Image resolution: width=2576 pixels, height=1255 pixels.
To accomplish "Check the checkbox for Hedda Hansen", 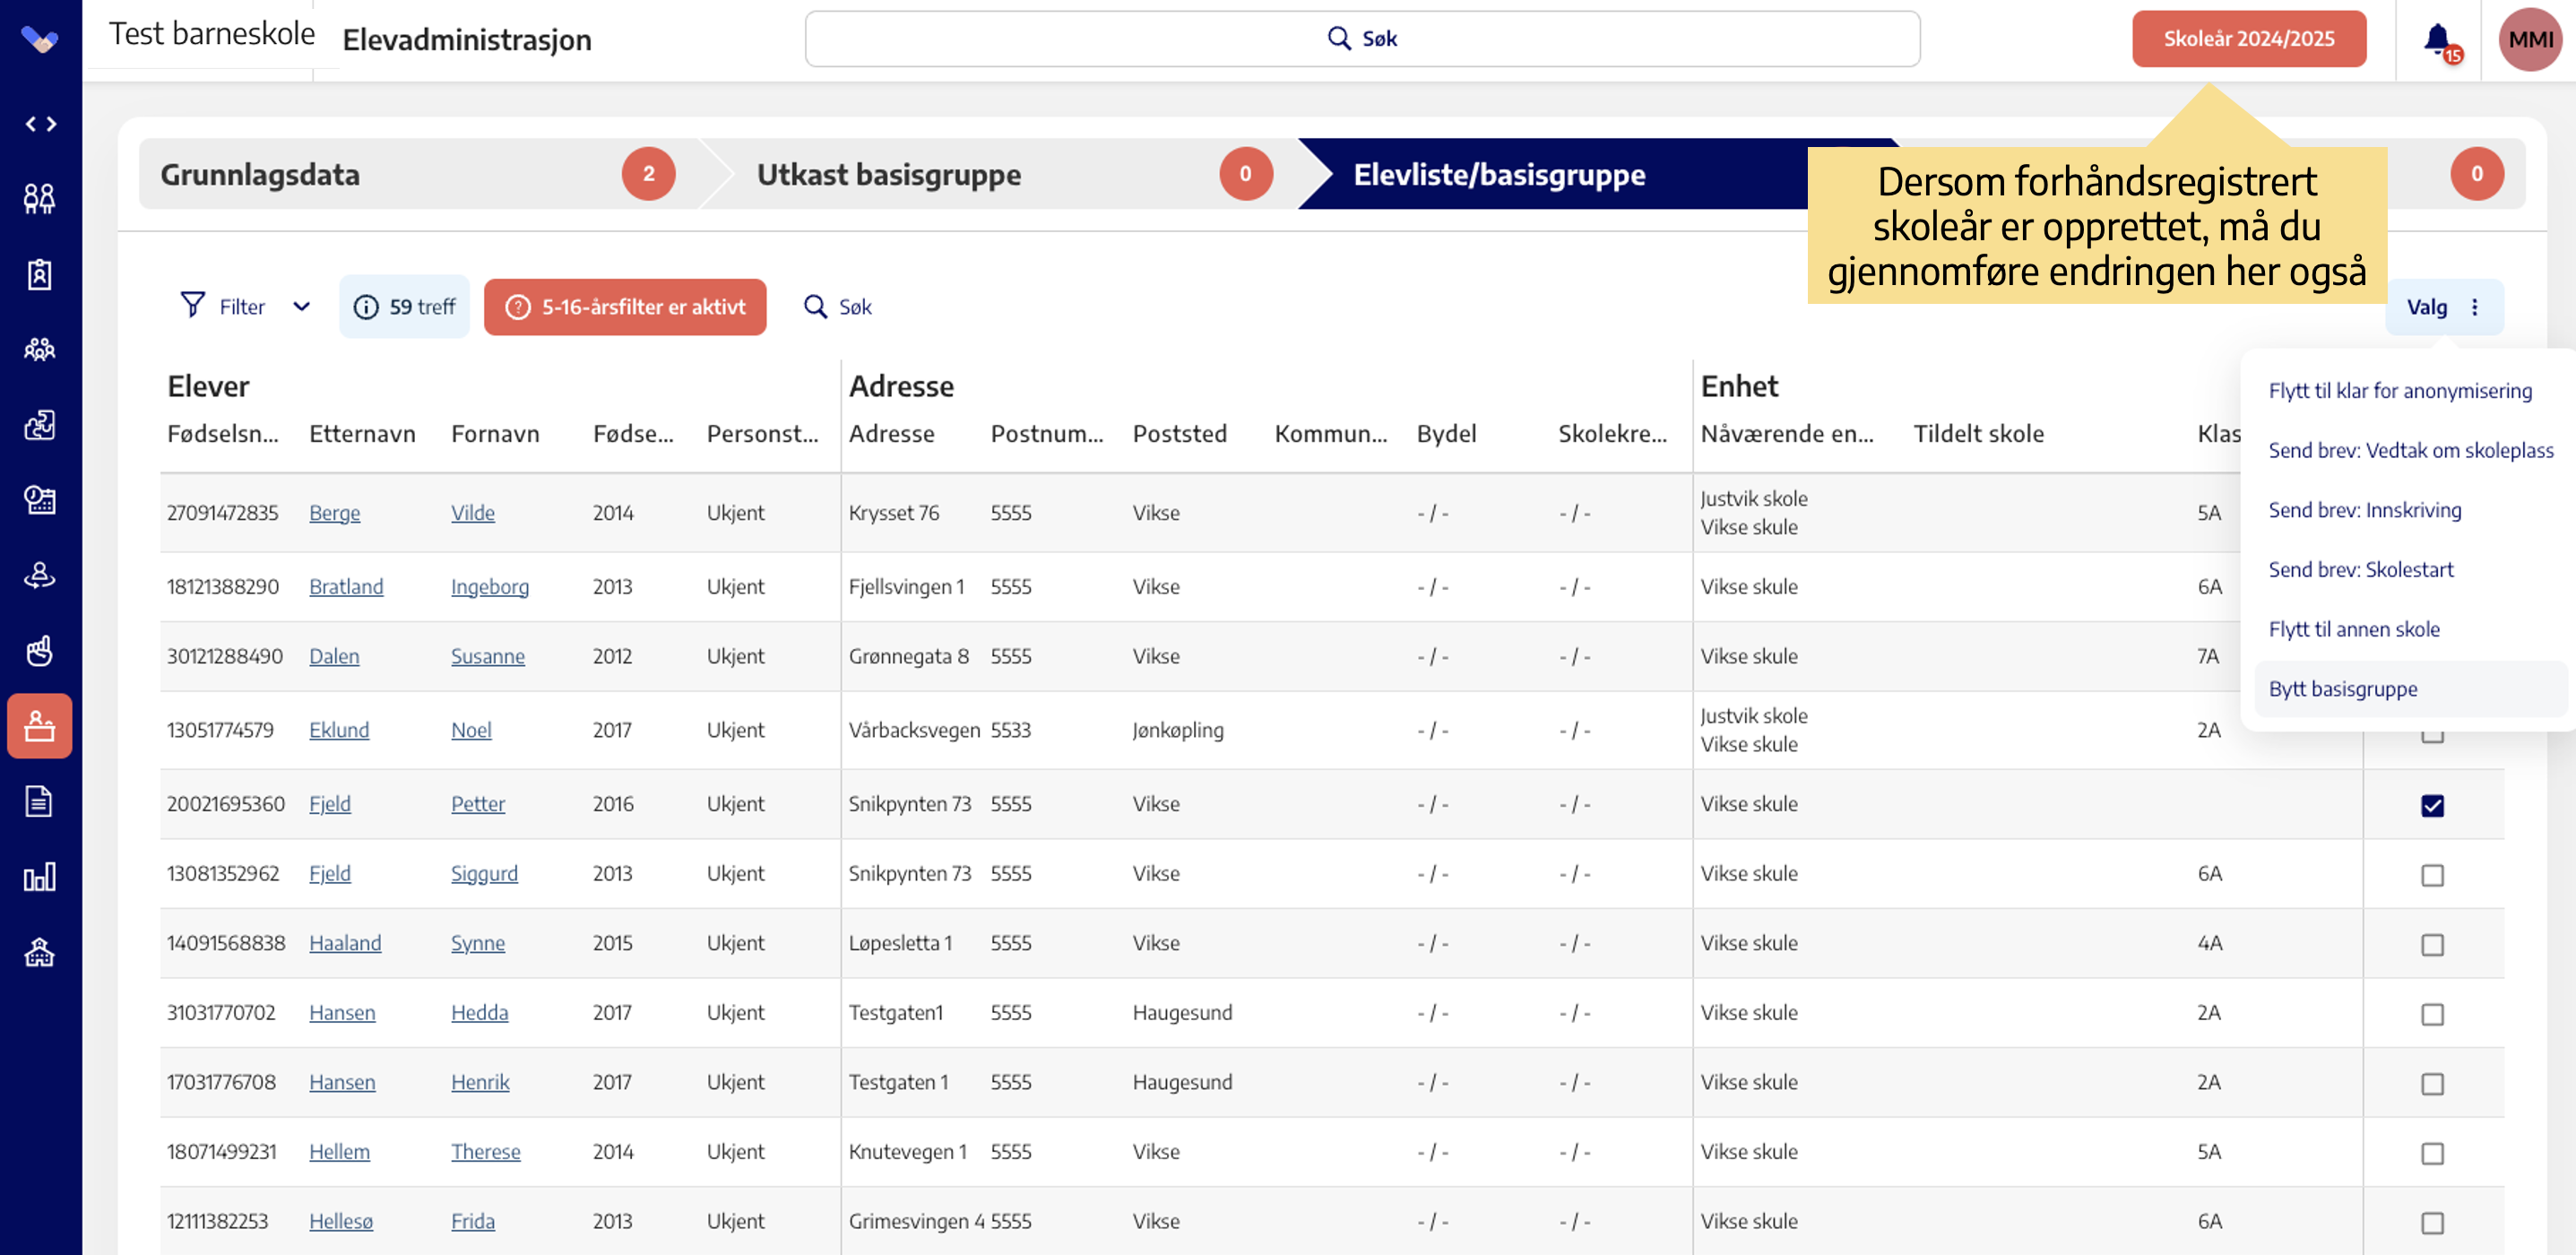I will 2432,1014.
